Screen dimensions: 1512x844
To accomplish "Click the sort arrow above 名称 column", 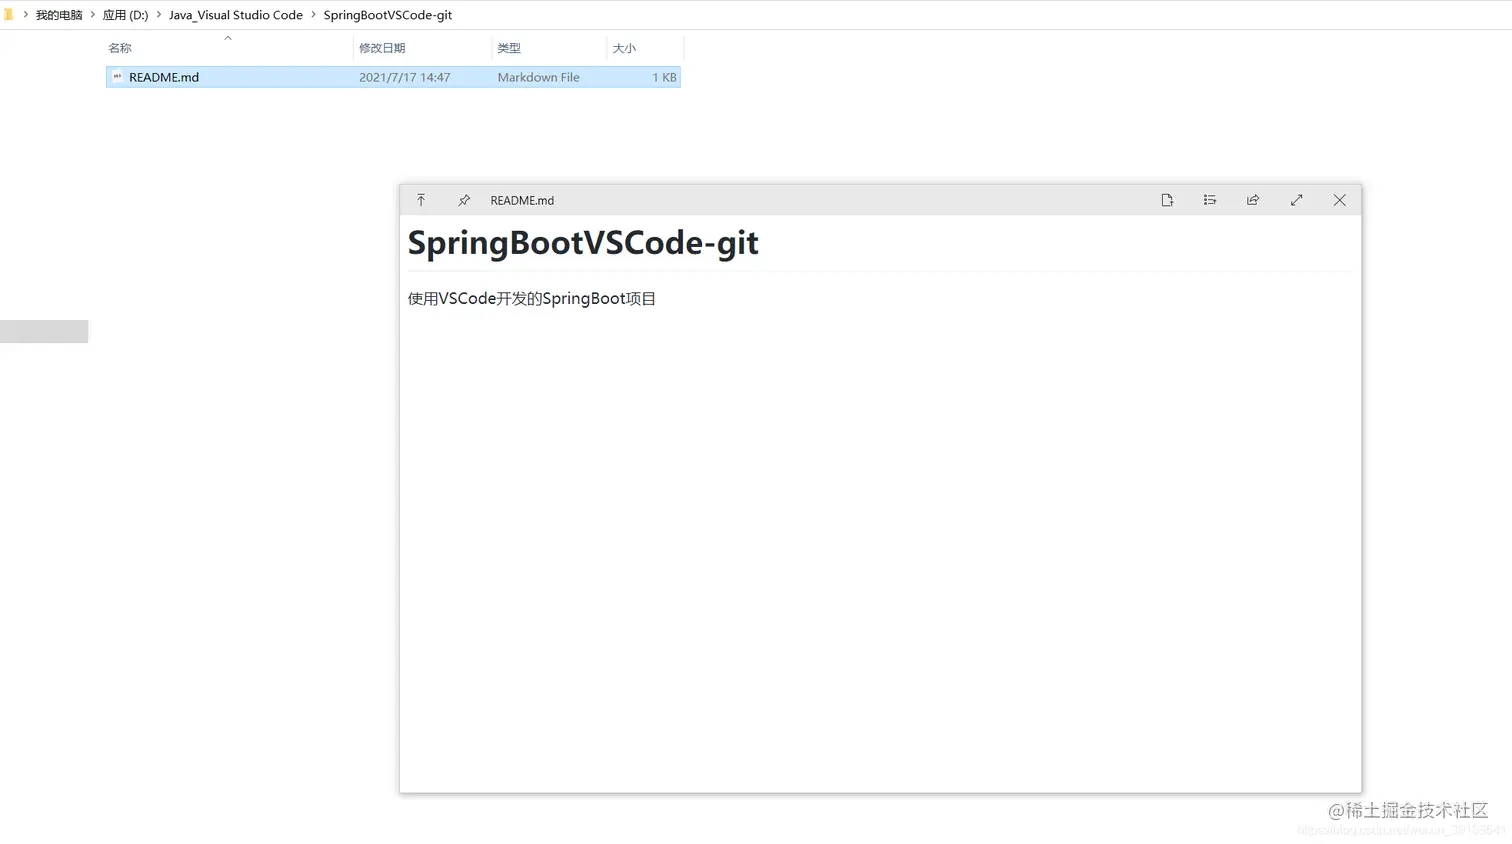I will click(228, 38).
